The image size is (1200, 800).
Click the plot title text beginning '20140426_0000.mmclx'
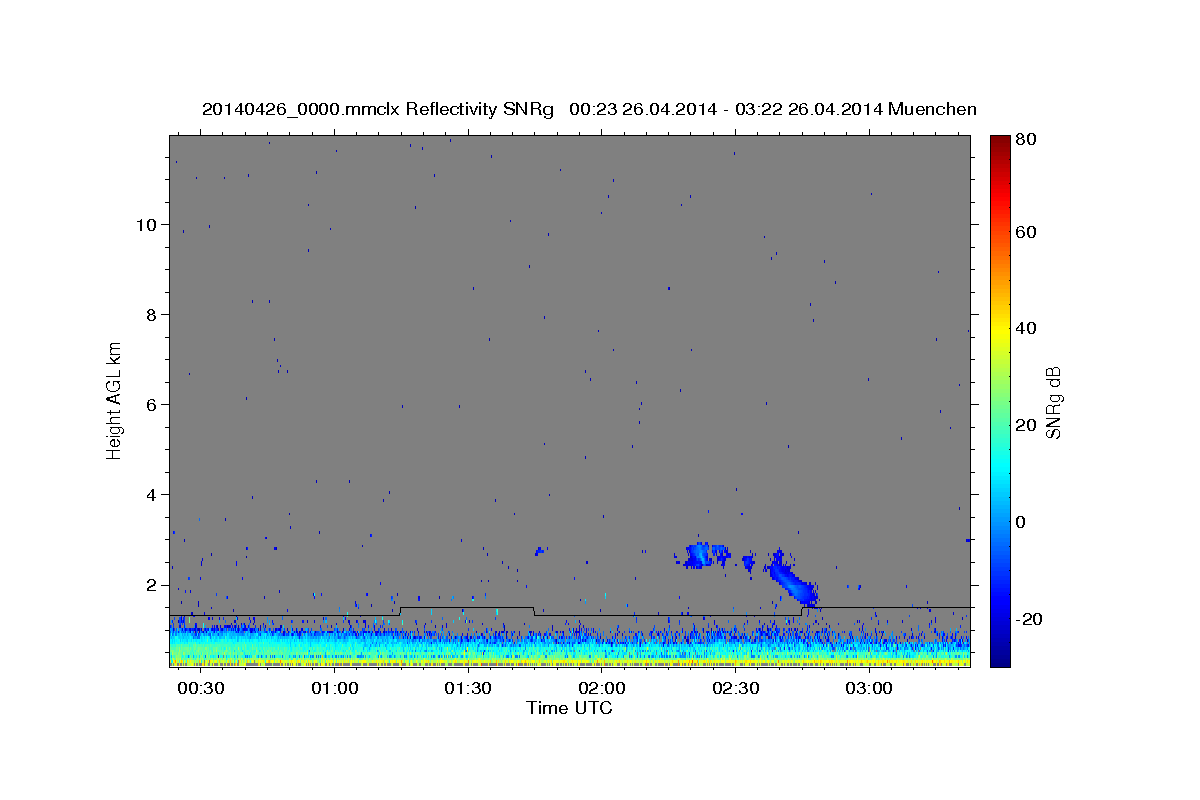[589, 109]
